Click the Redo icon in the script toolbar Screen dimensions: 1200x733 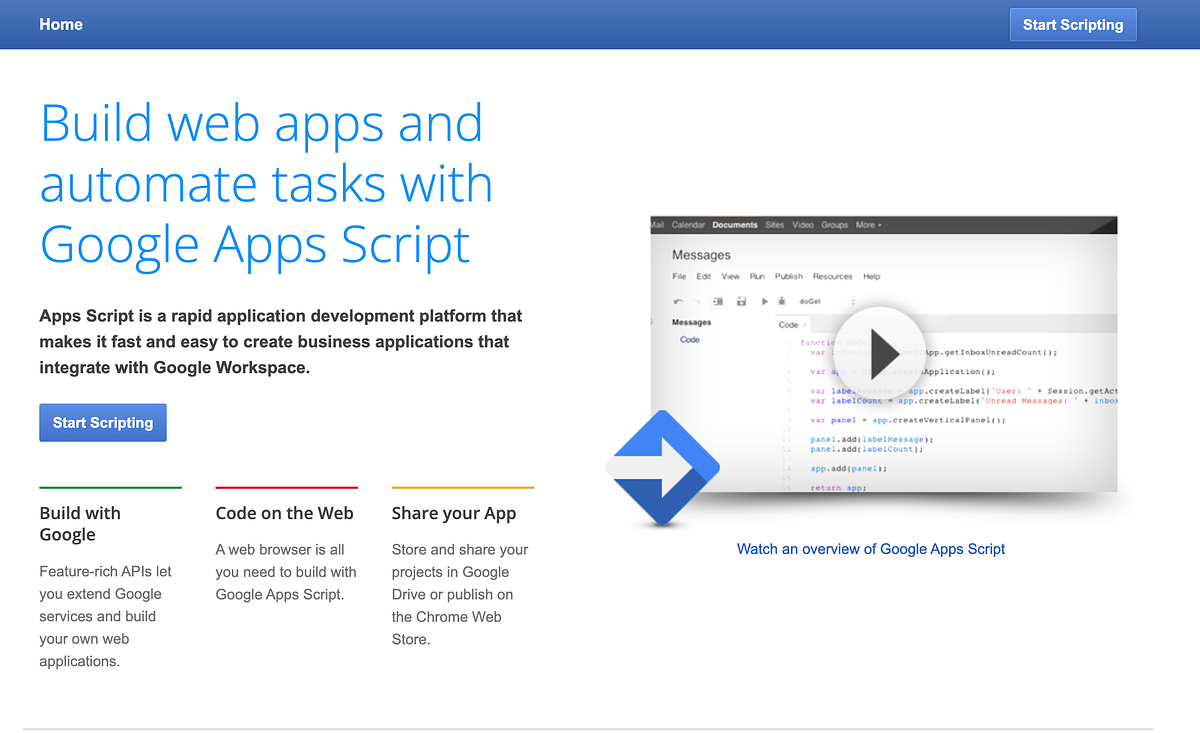coord(697,300)
